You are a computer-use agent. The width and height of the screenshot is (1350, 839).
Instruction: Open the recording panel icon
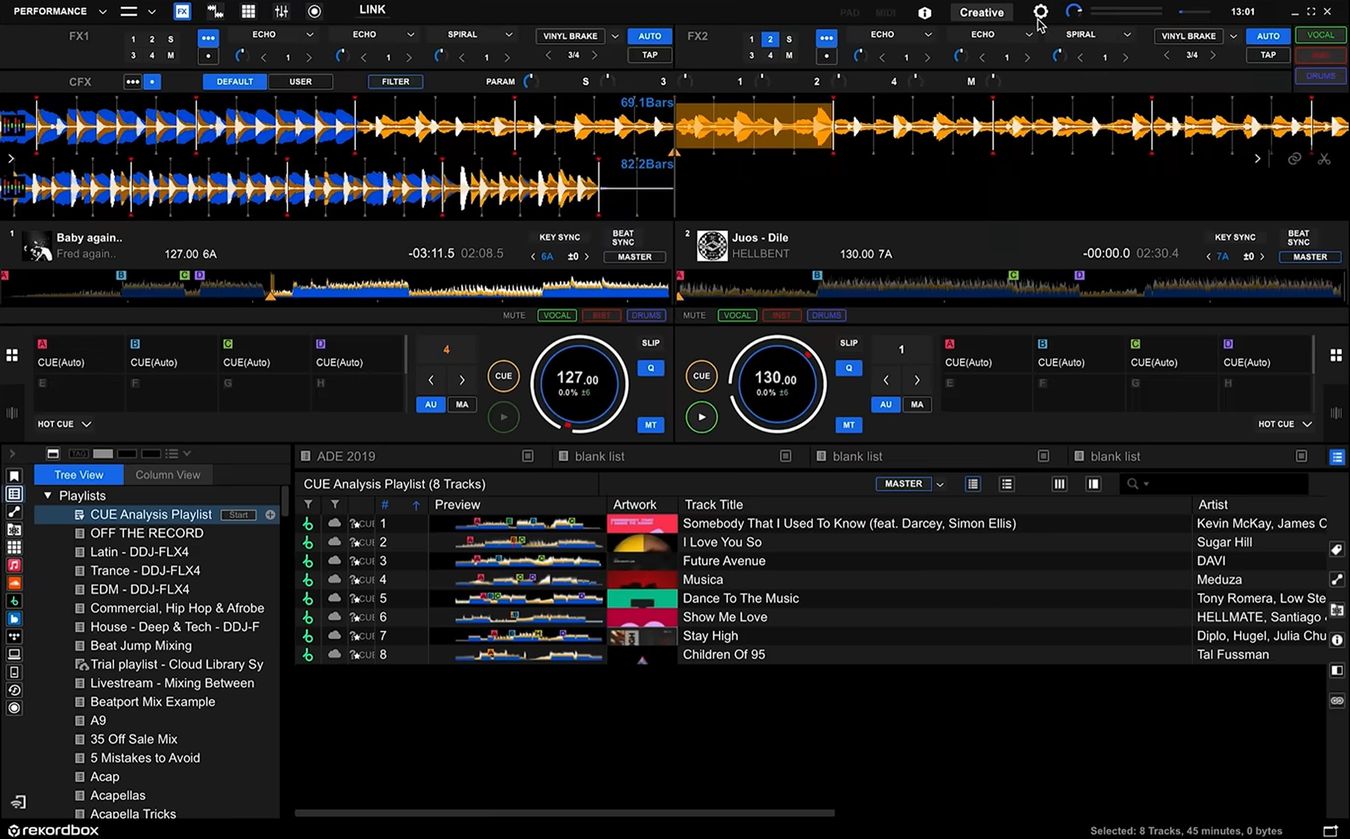(x=314, y=11)
